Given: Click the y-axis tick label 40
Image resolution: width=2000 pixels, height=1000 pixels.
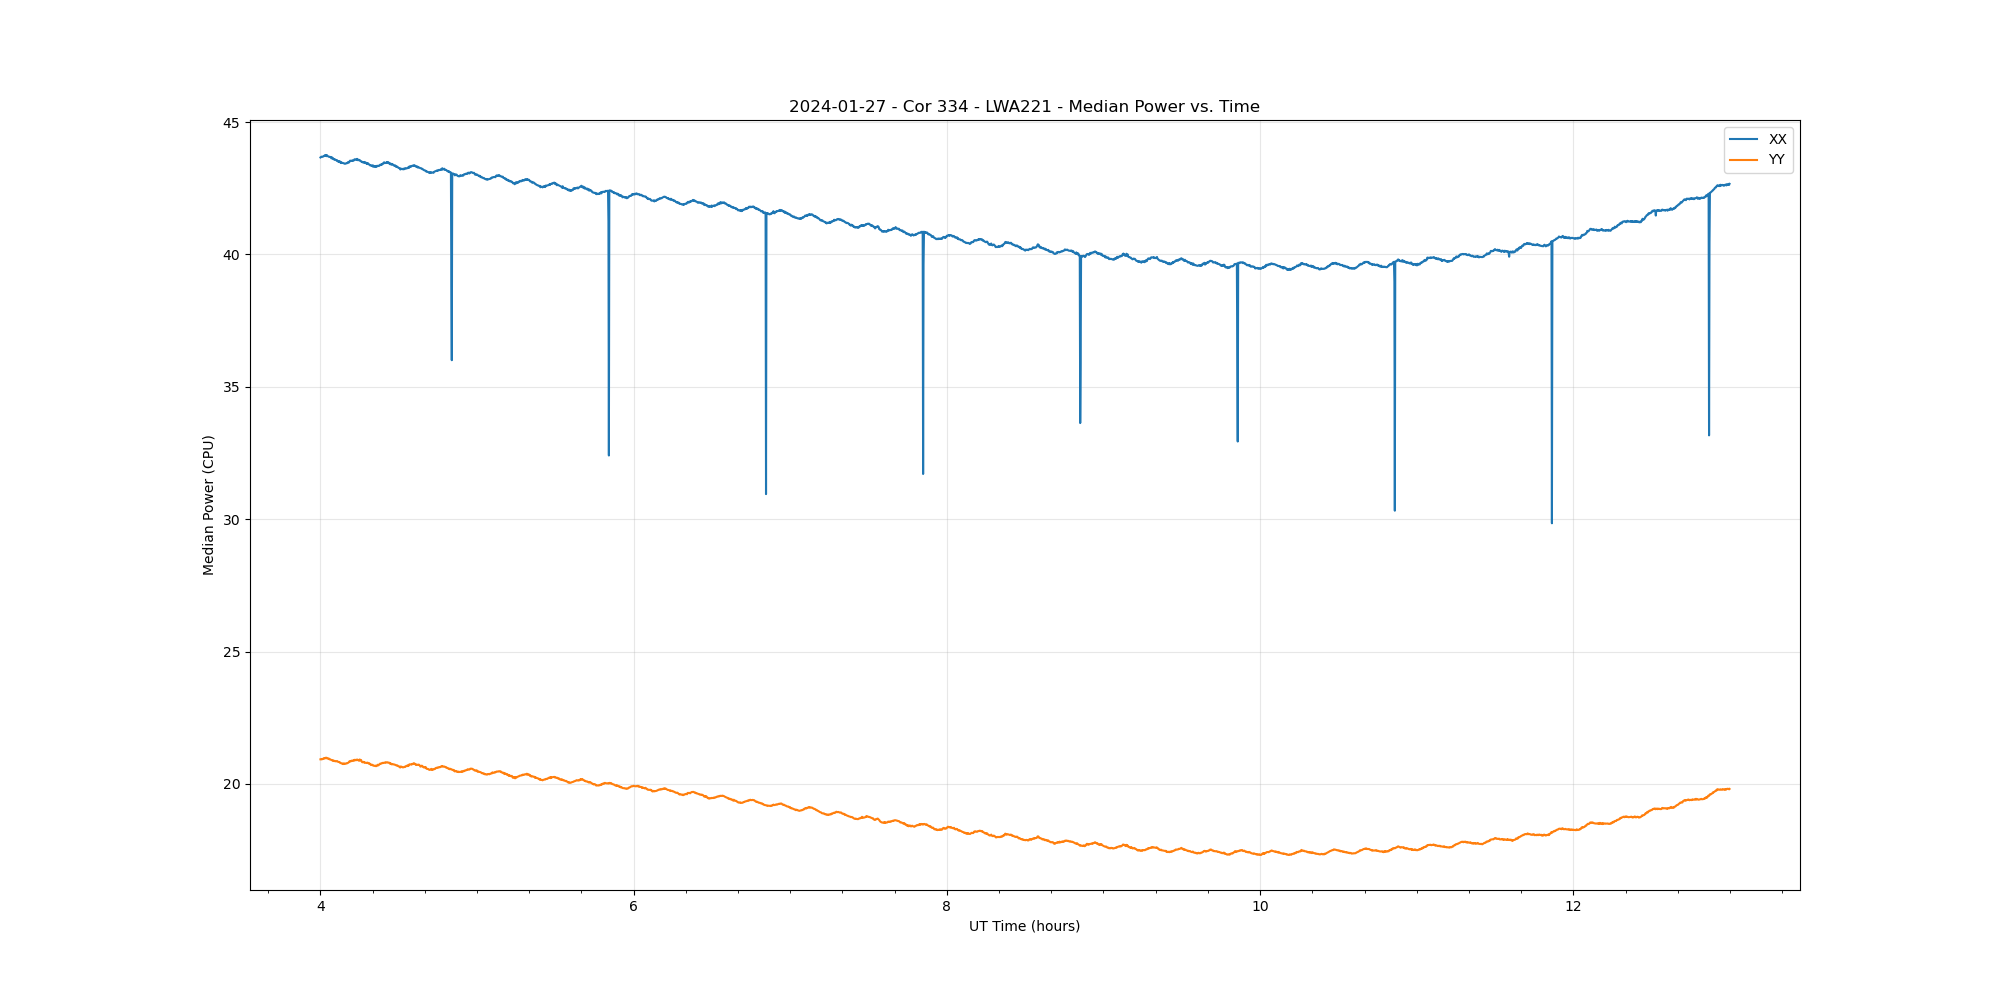Looking at the screenshot, I should pos(231,255).
